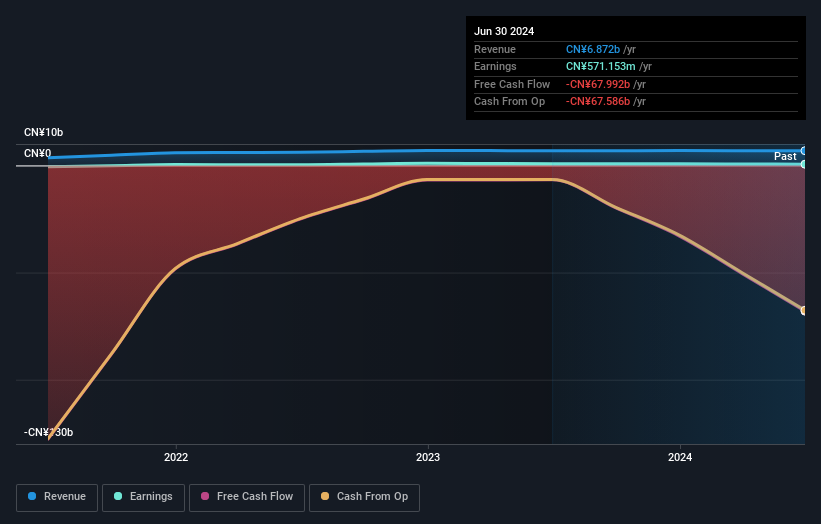Click the Jun 30 2024 tooltip date
This screenshot has width=821, height=524.
504,31
